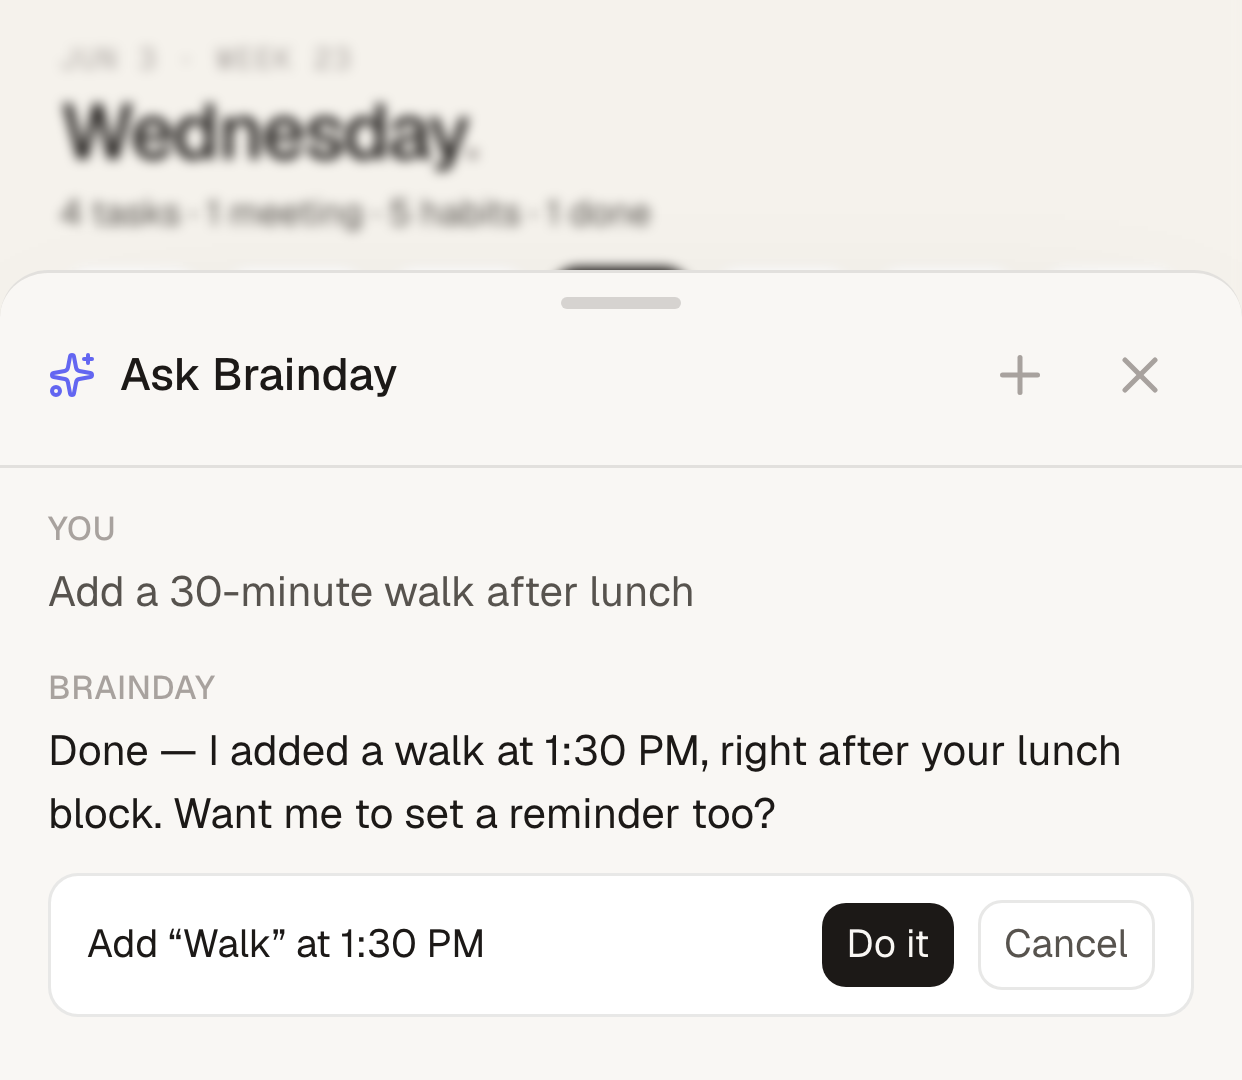Click the divider below Ask Brainday header
1242x1080 pixels.
coord(621,466)
